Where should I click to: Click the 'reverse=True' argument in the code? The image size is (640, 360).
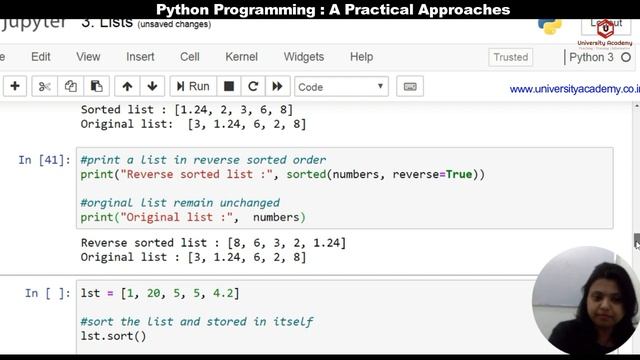tap(432, 174)
